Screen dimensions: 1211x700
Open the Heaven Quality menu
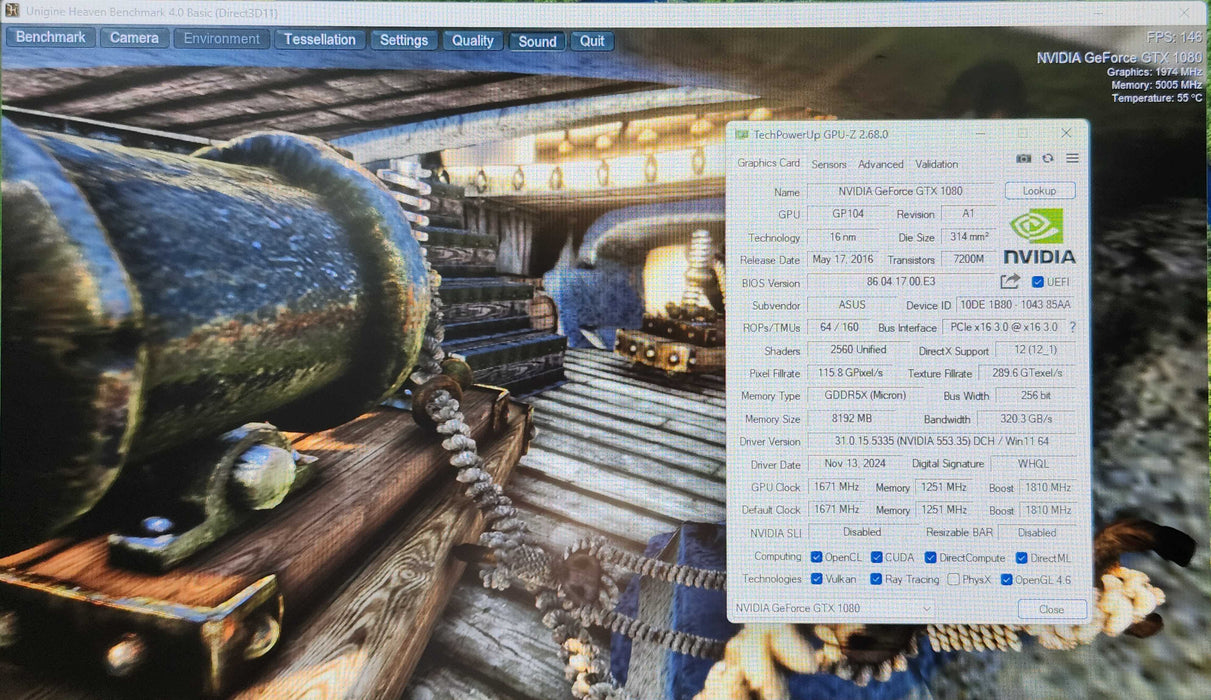click(473, 41)
